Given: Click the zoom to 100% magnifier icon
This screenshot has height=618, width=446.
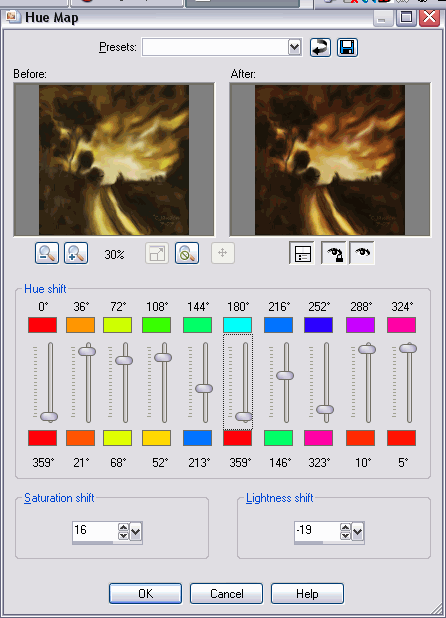Looking at the screenshot, I should [x=187, y=253].
